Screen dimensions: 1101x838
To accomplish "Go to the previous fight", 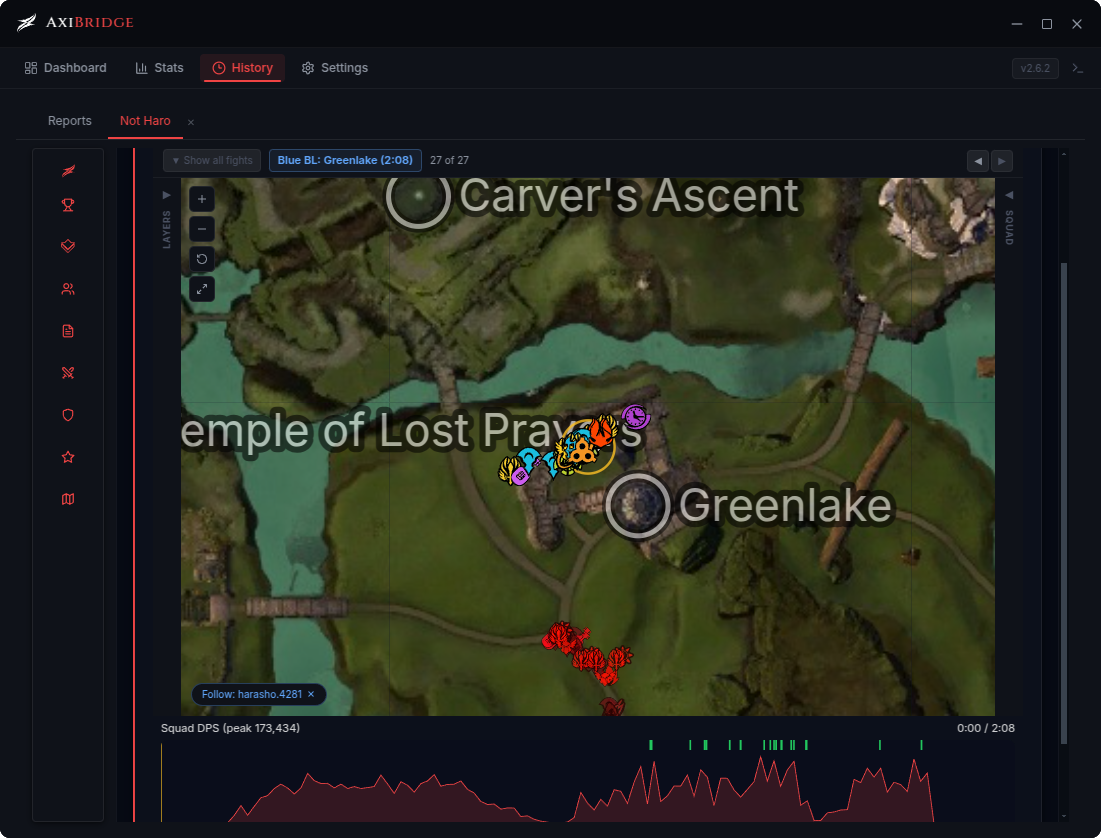I will [977, 161].
